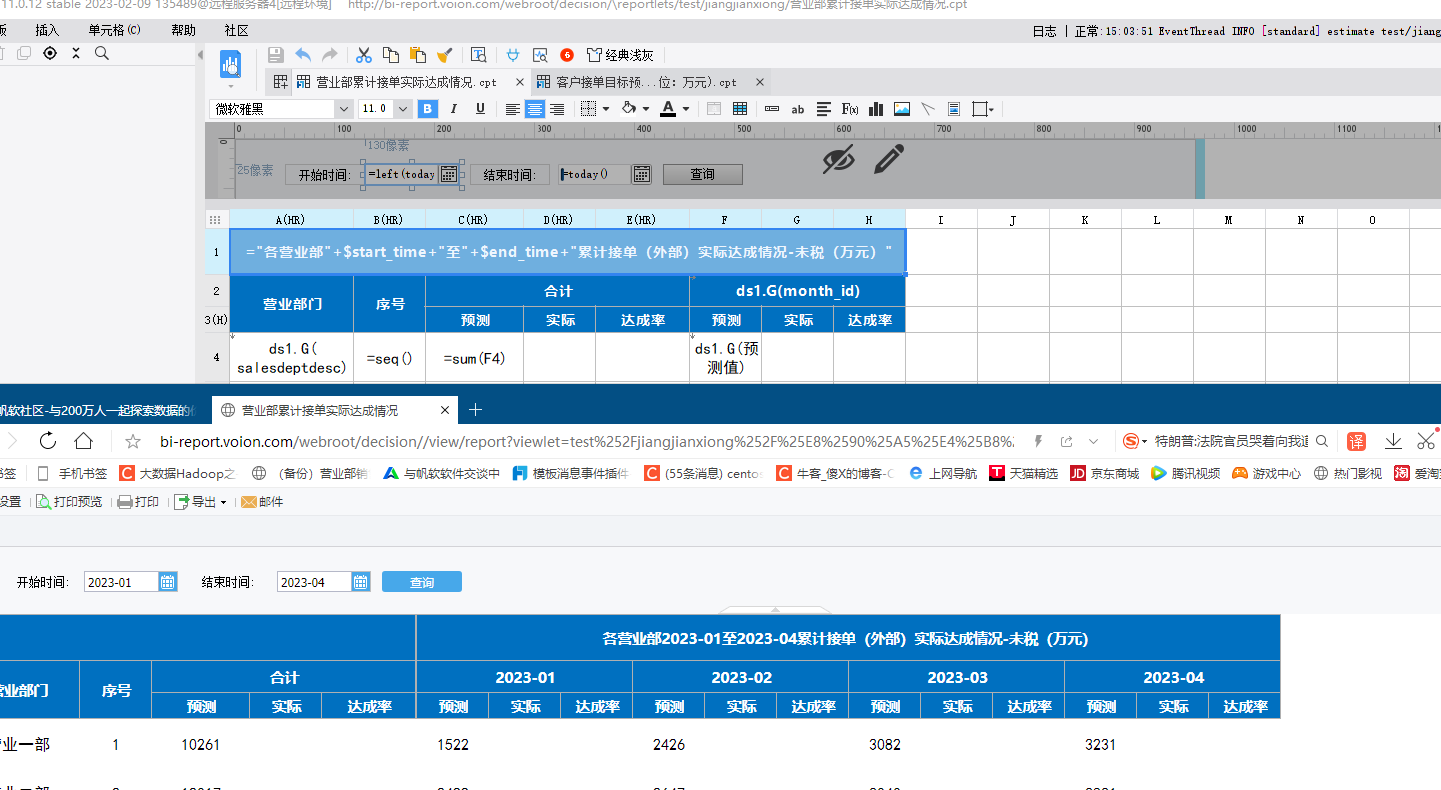
Task: Click 打印预览 print preview link
Action: click(x=70, y=502)
